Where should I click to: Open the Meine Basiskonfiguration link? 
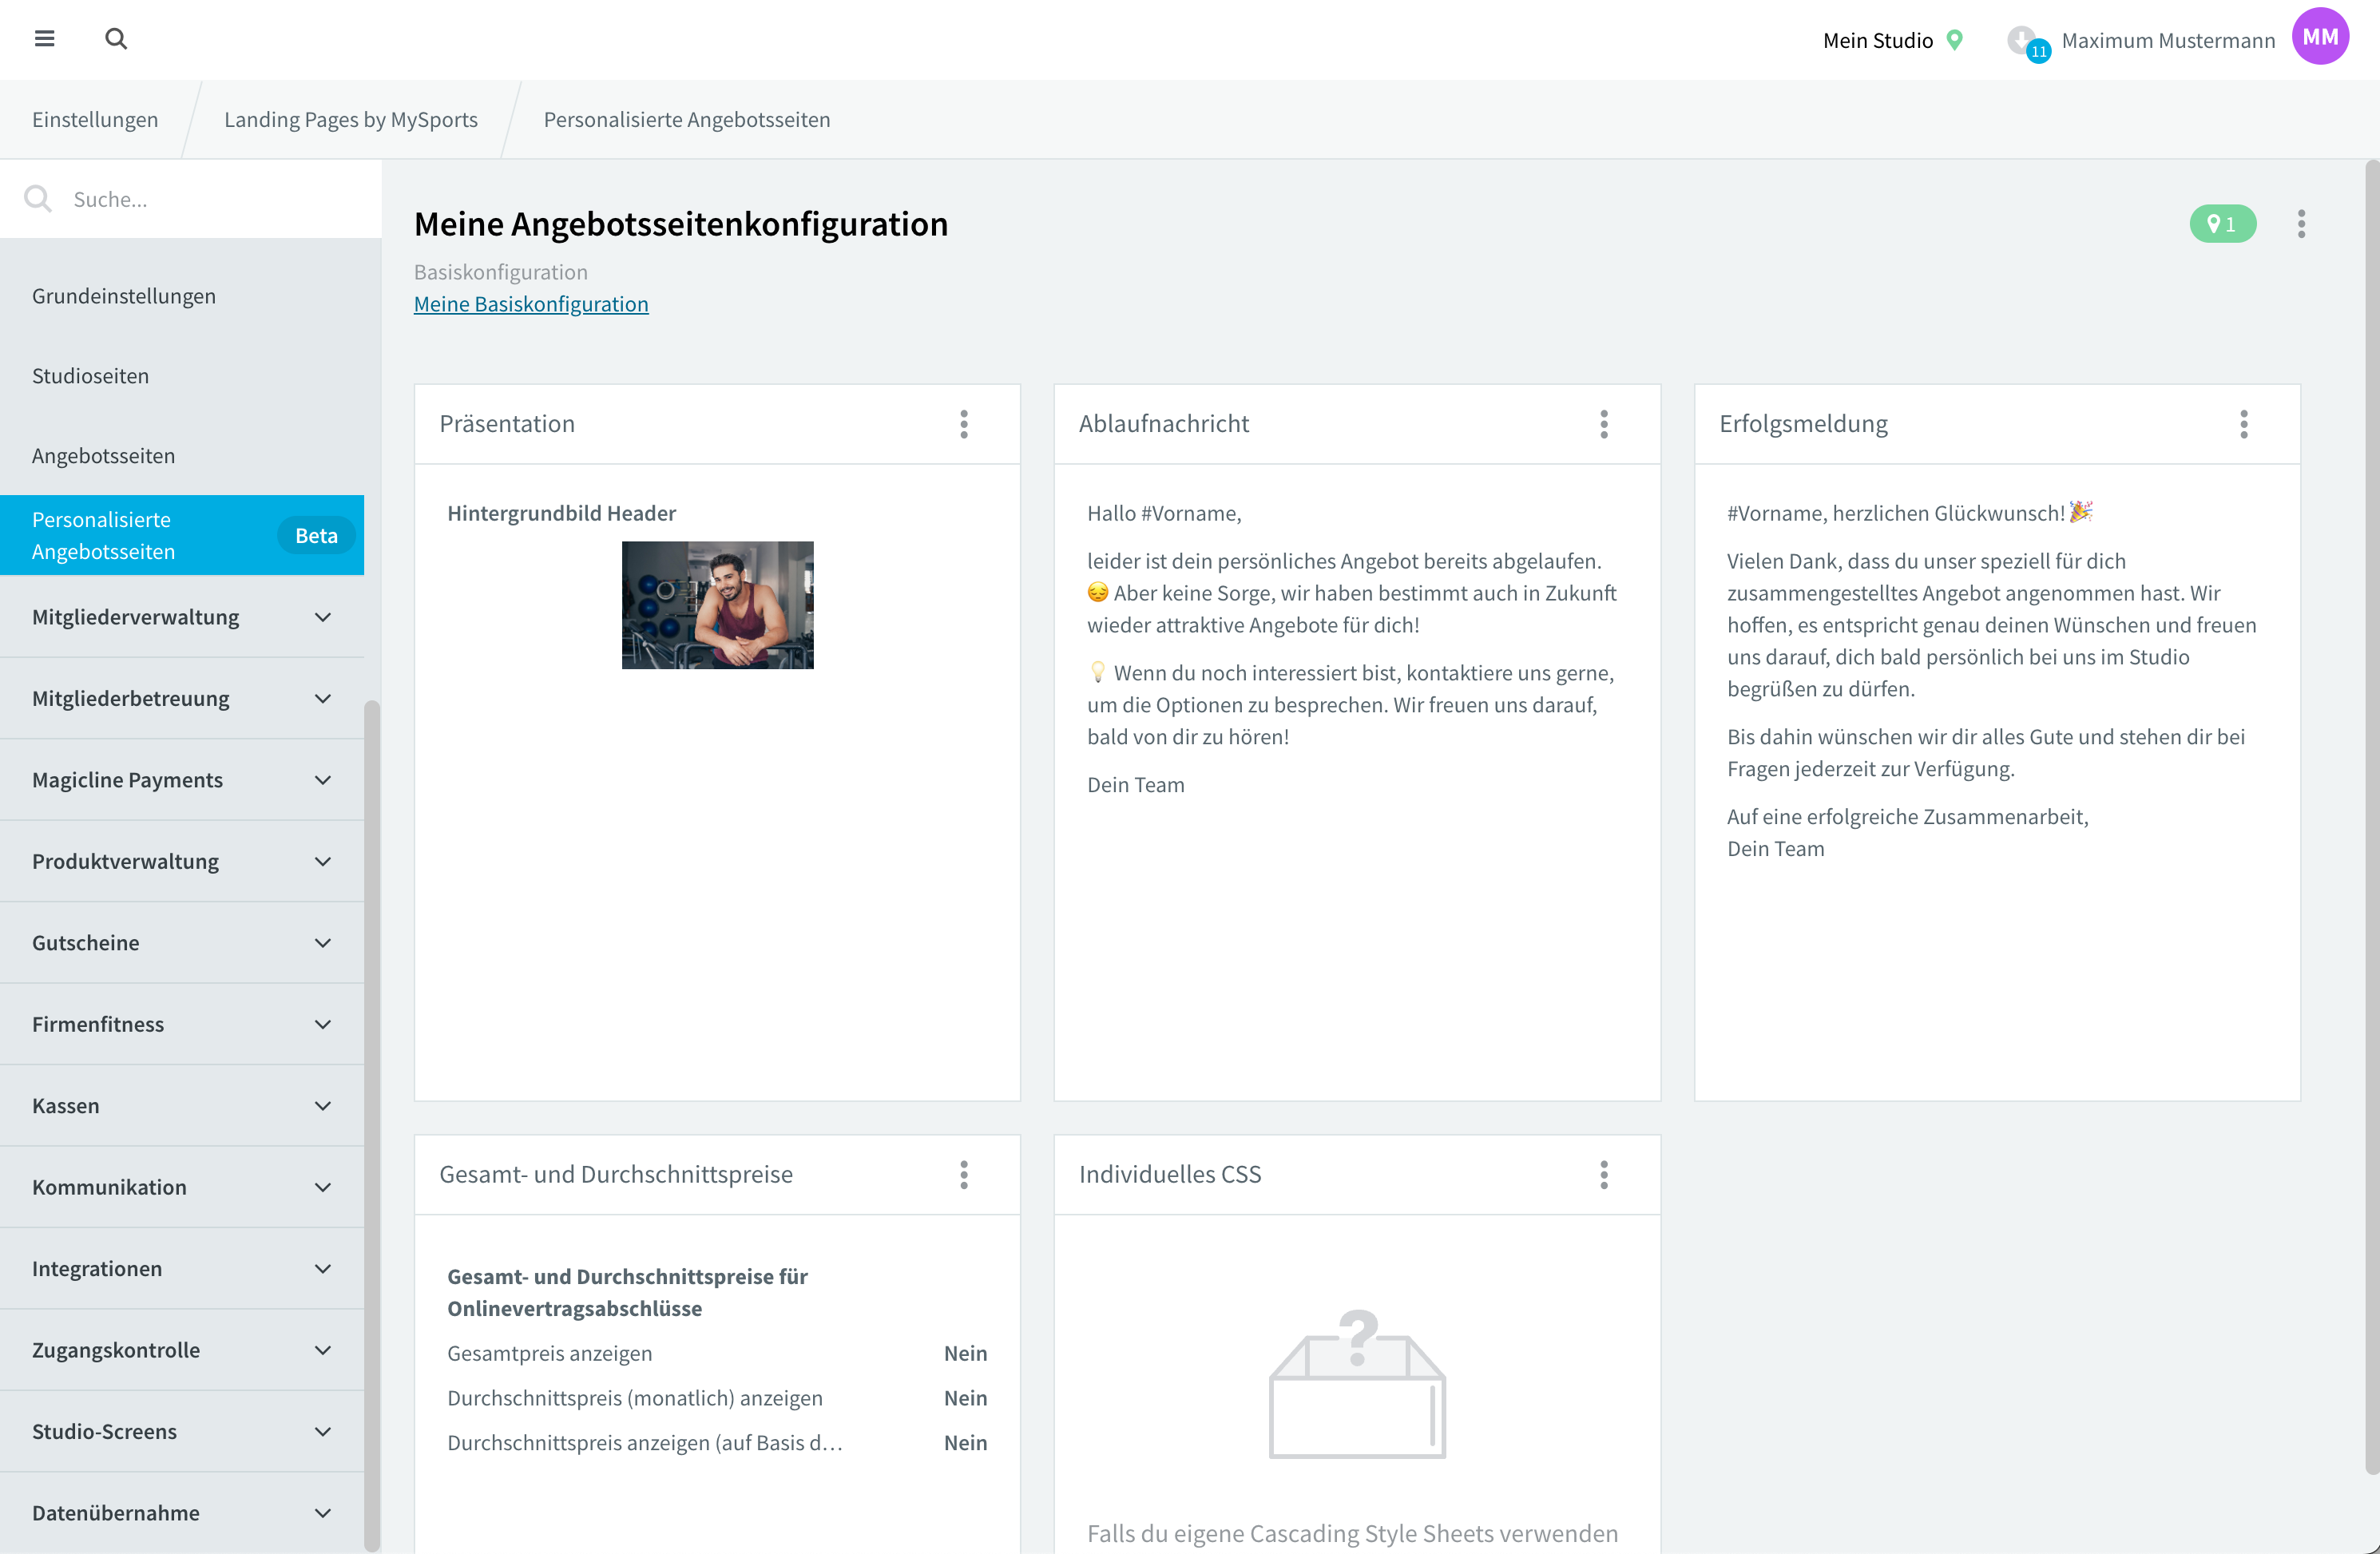click(531, 304)
